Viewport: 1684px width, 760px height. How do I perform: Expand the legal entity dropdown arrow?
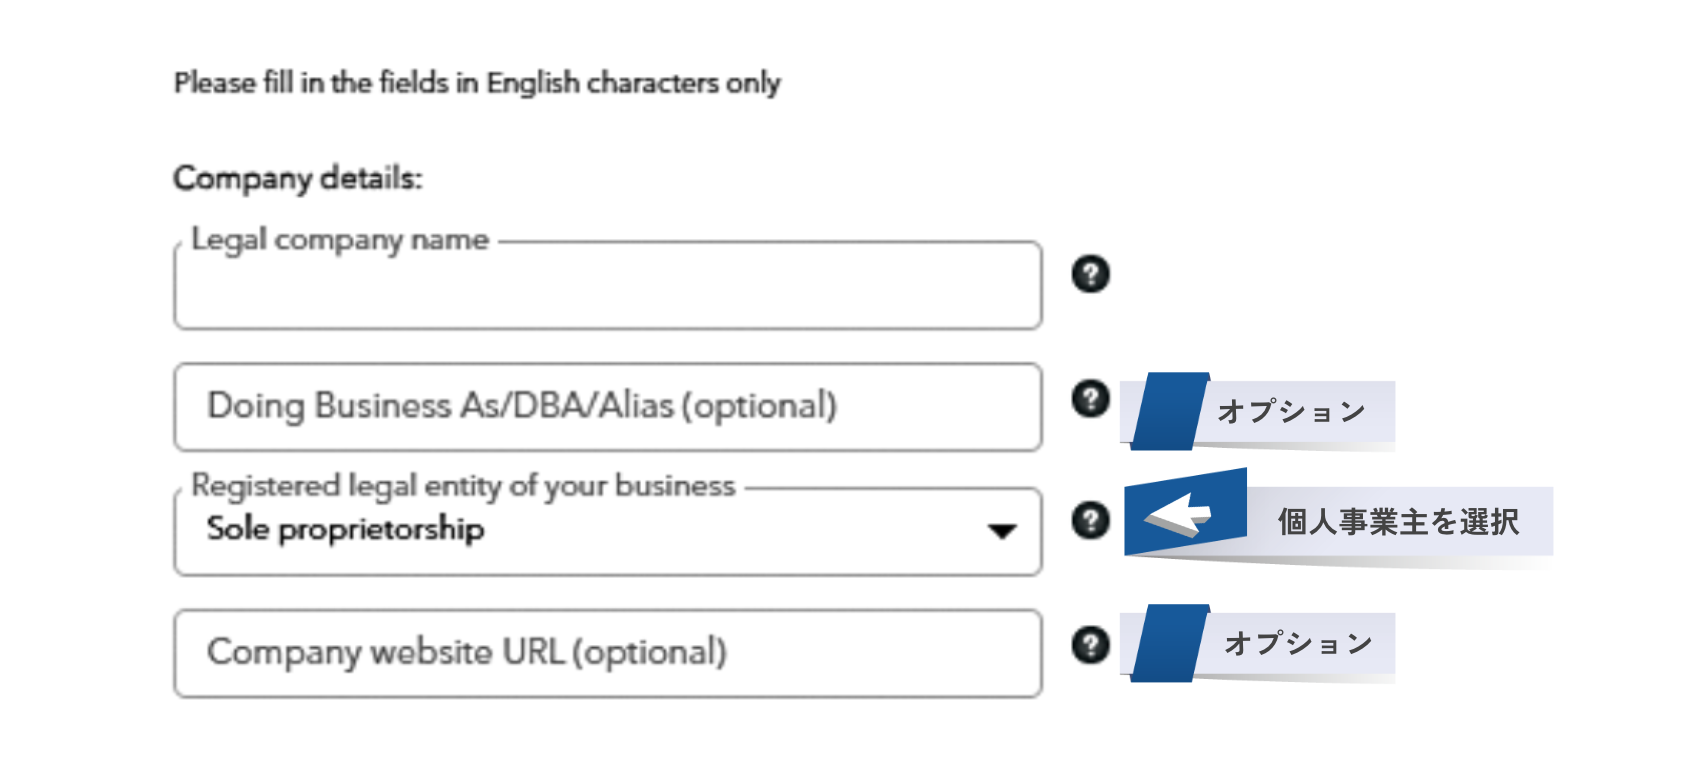(1001, 531)
